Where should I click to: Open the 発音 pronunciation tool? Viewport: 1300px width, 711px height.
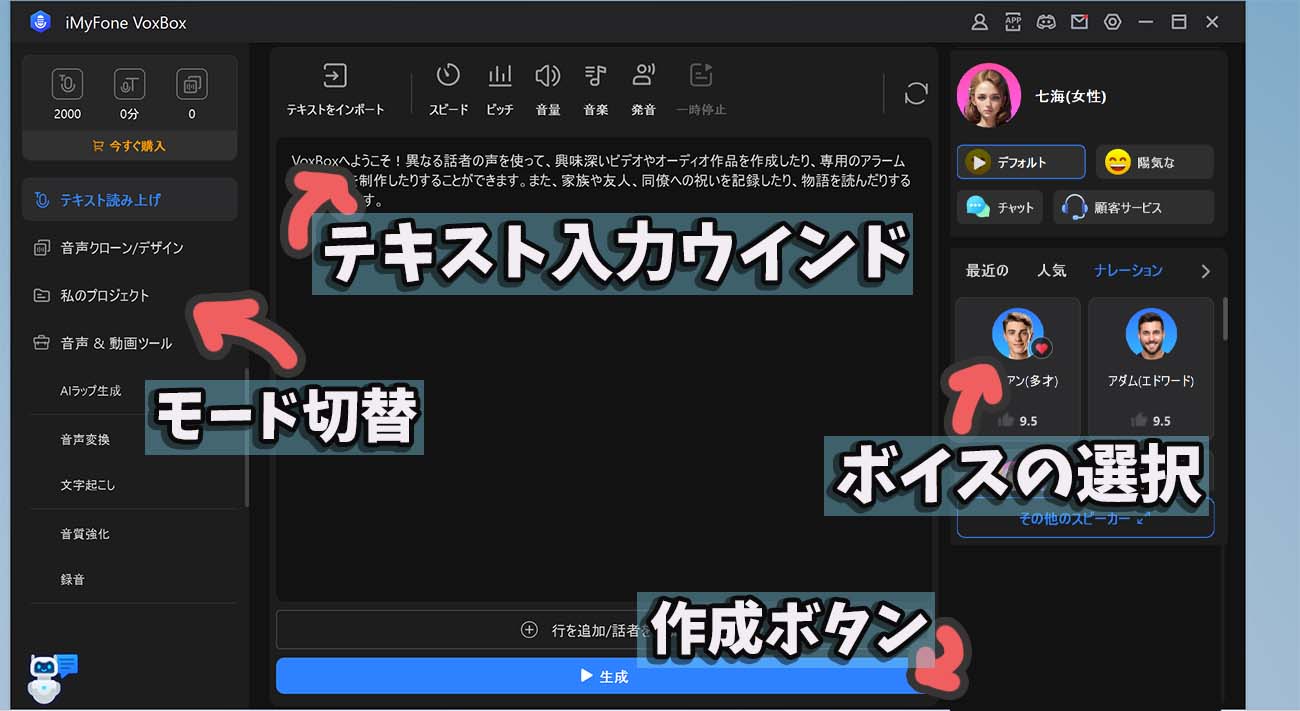(644, 89)
